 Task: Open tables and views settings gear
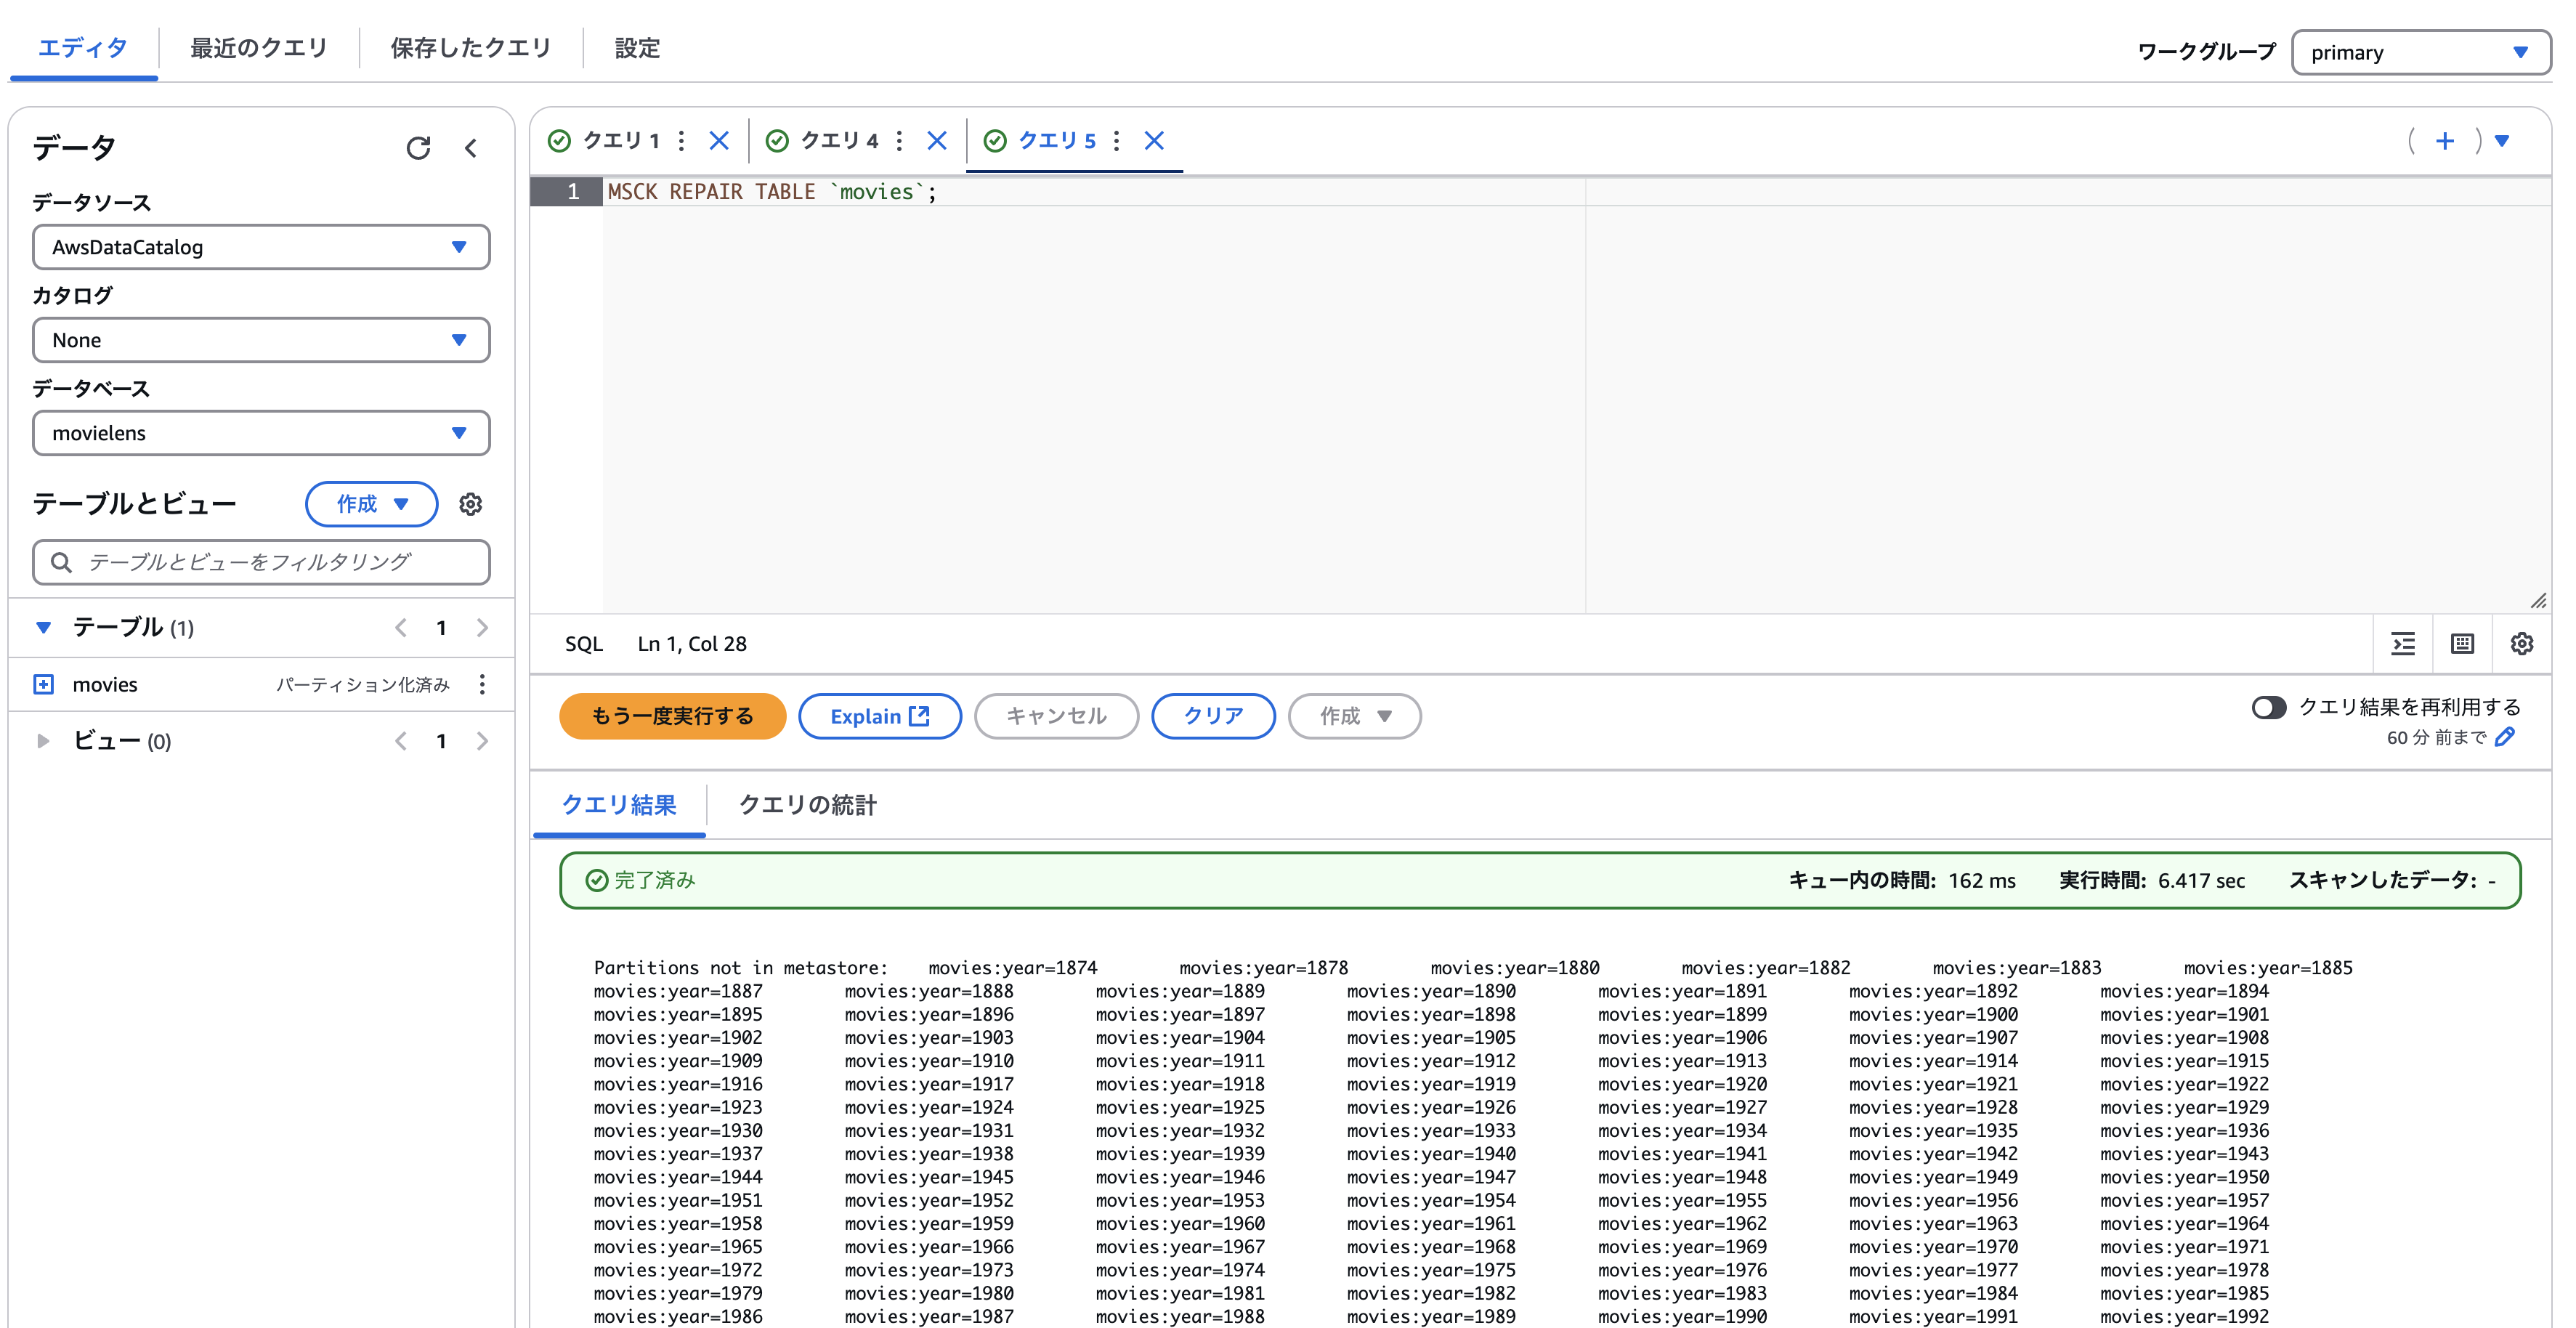click(x=471, y=504)
